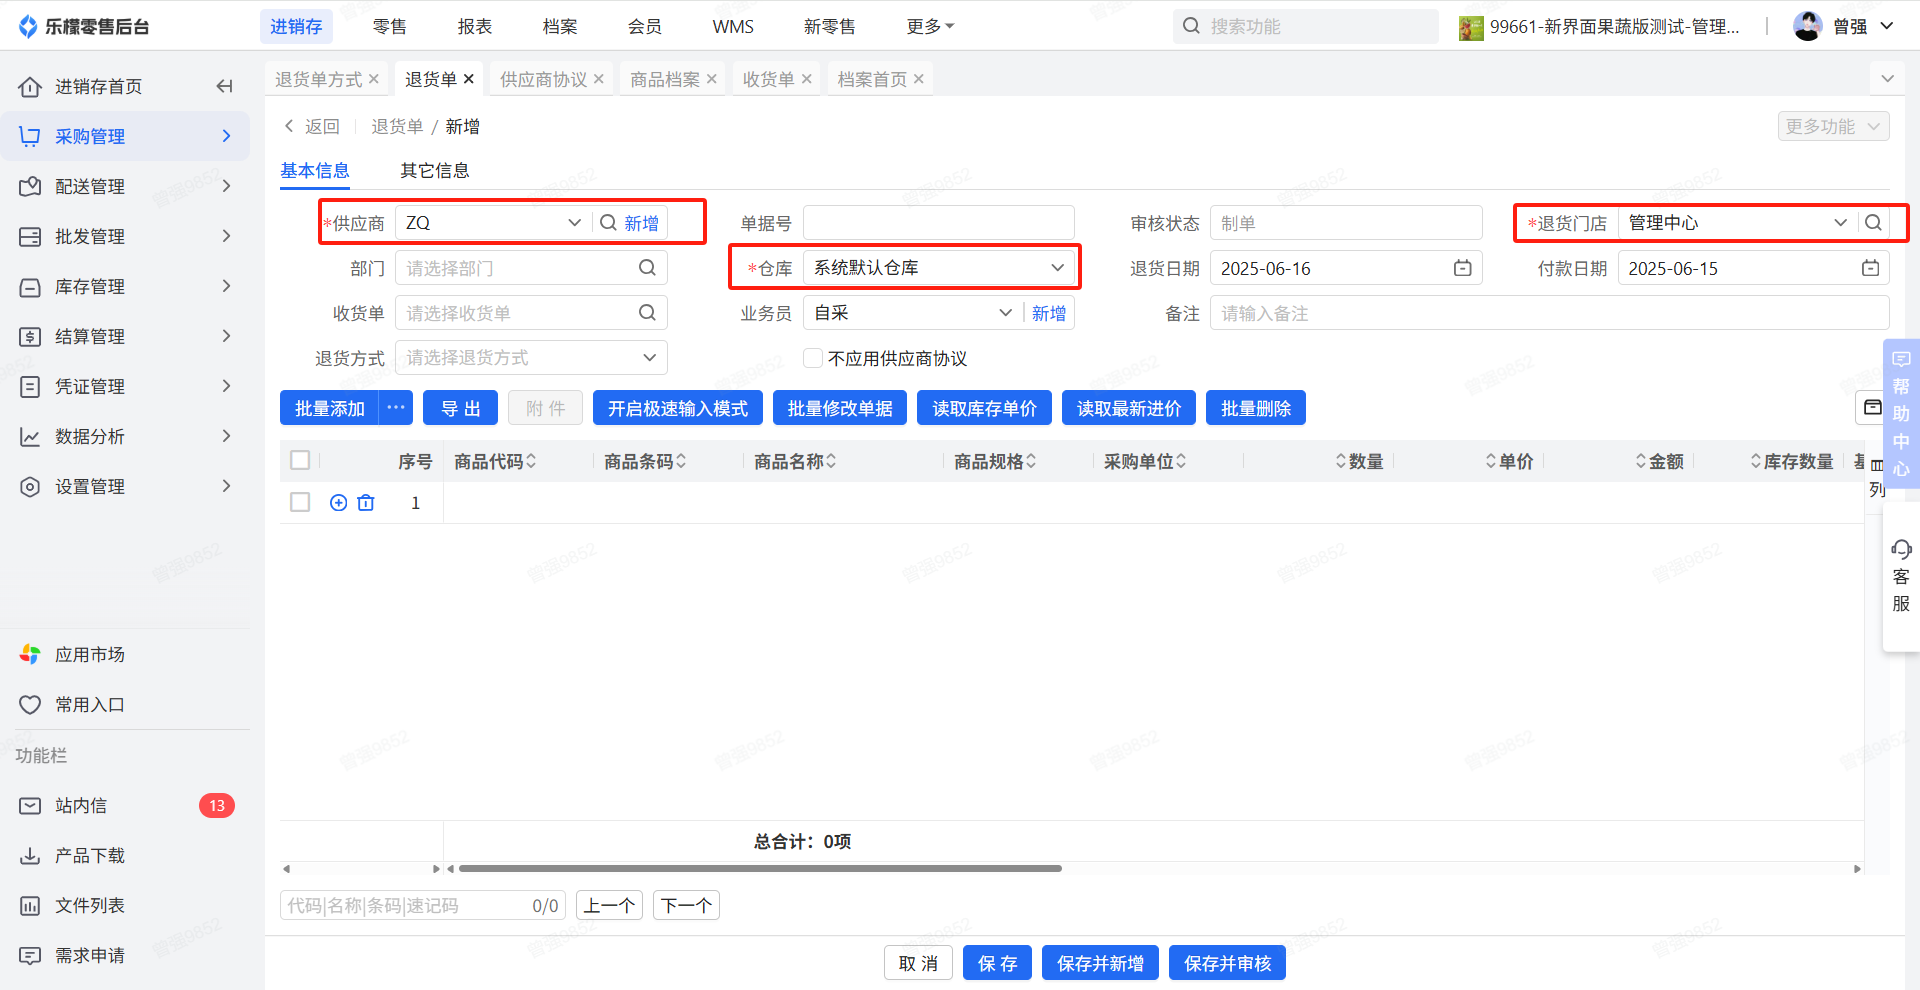Open the 更多 top menu
The image size is (1920, 990).
point(930,26)
